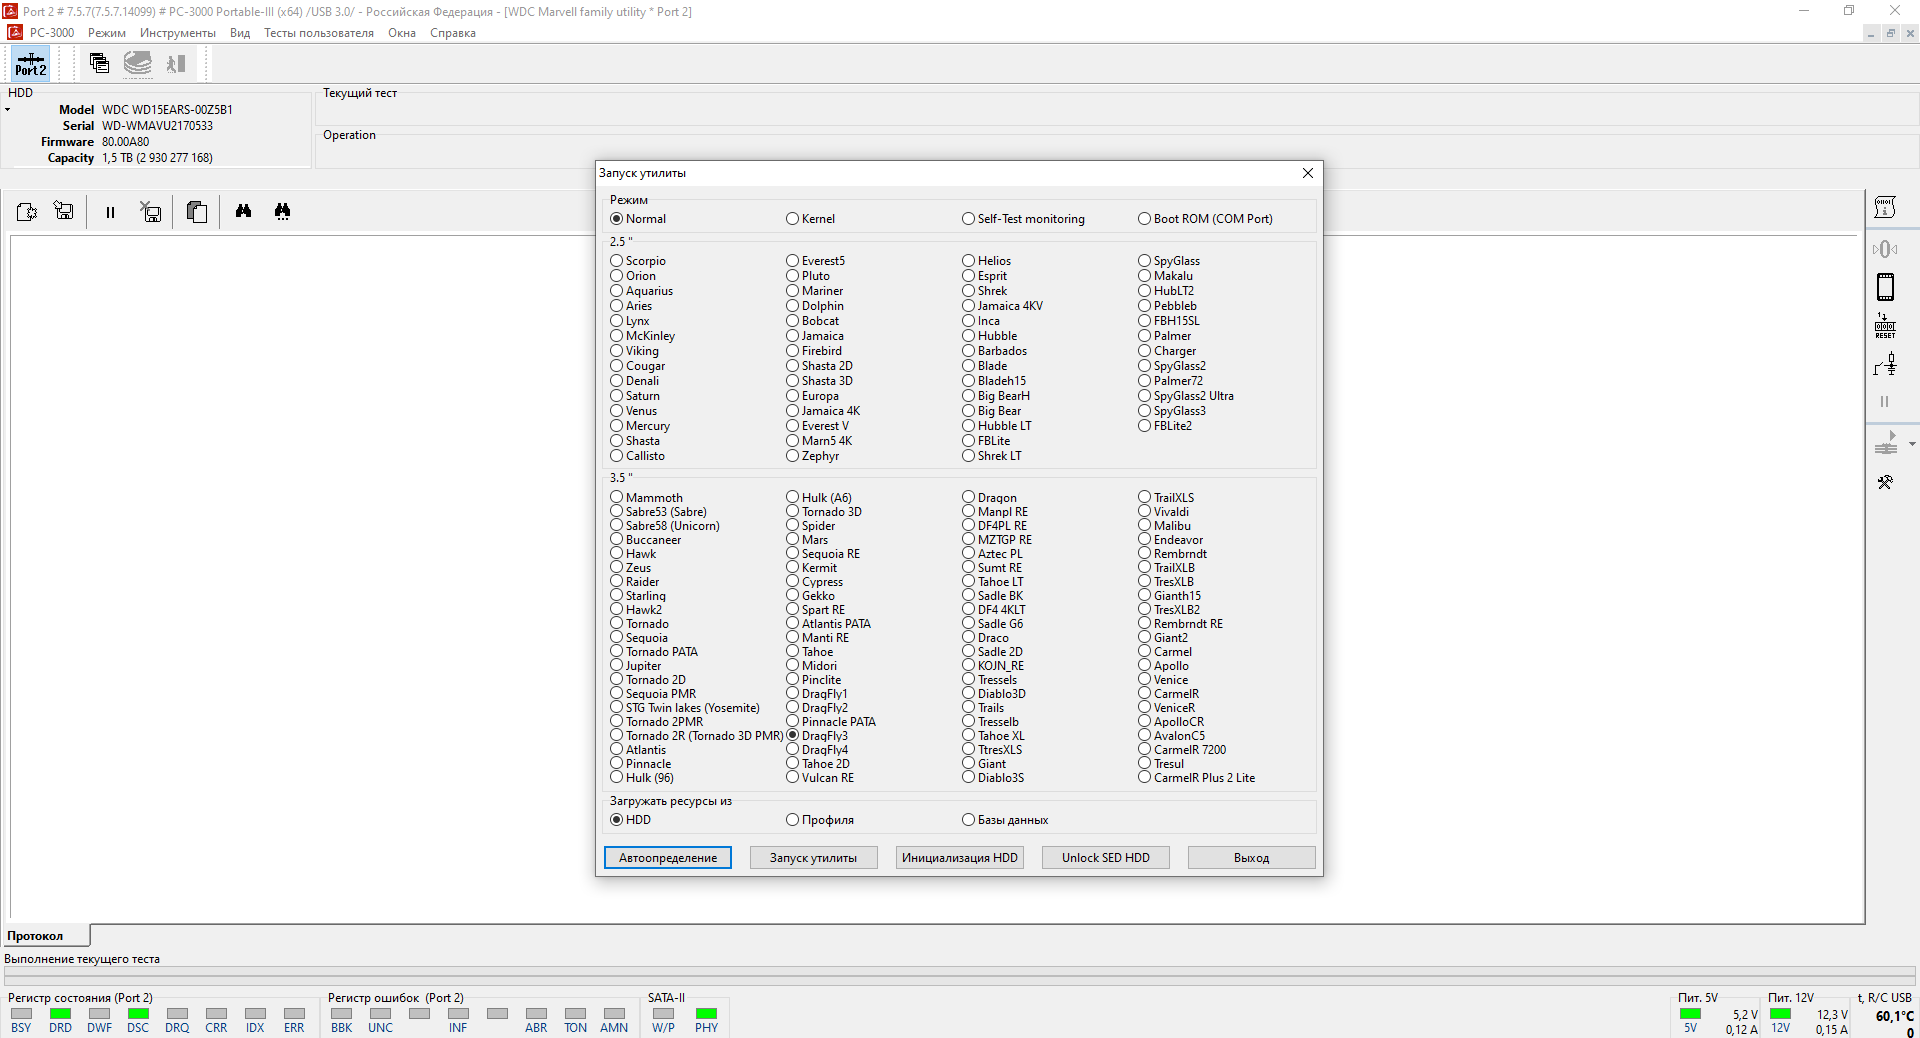Click the save log floppy with arrow icon
The height and width of the screenshot is (1038, 1920).
coord(64,211)
